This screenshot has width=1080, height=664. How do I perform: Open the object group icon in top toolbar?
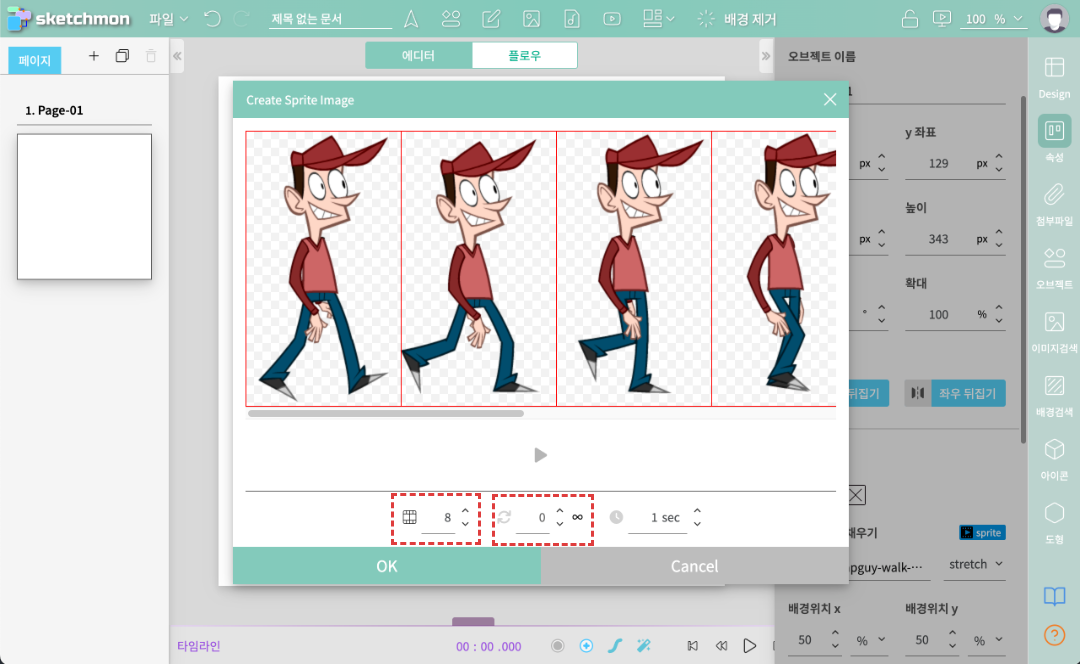[x=451, y=19]
